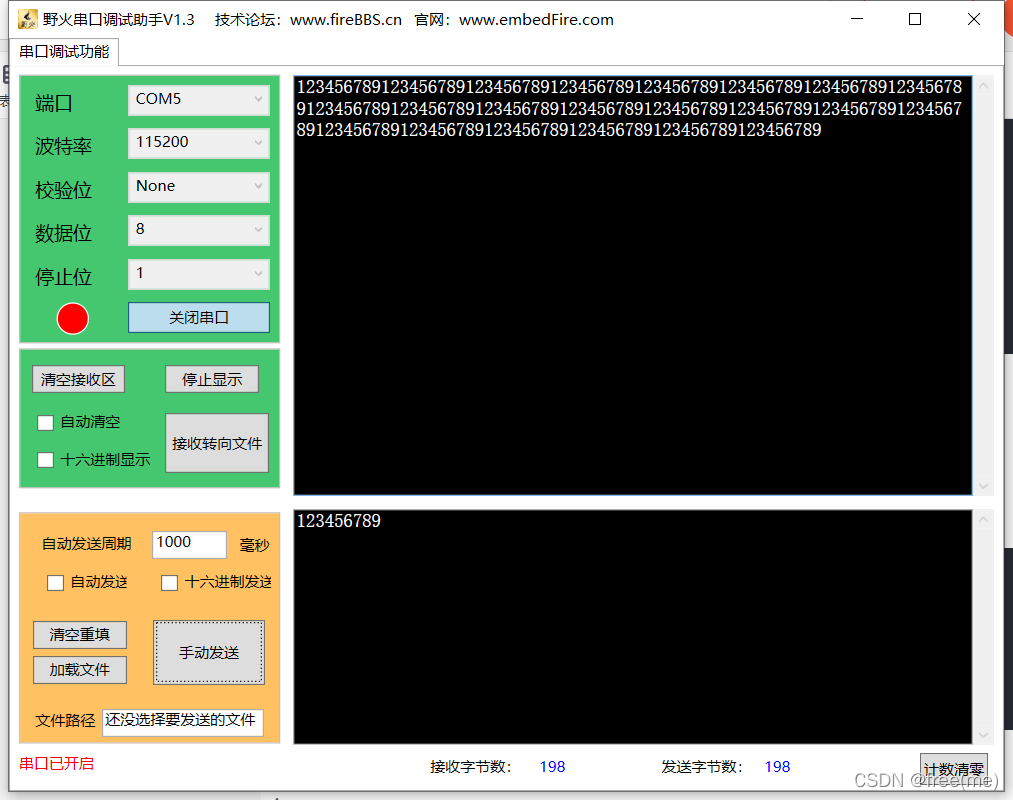1013x800 pixels.
Task: Click the 自动发送周期 input field
Action: tap(189, 543)
